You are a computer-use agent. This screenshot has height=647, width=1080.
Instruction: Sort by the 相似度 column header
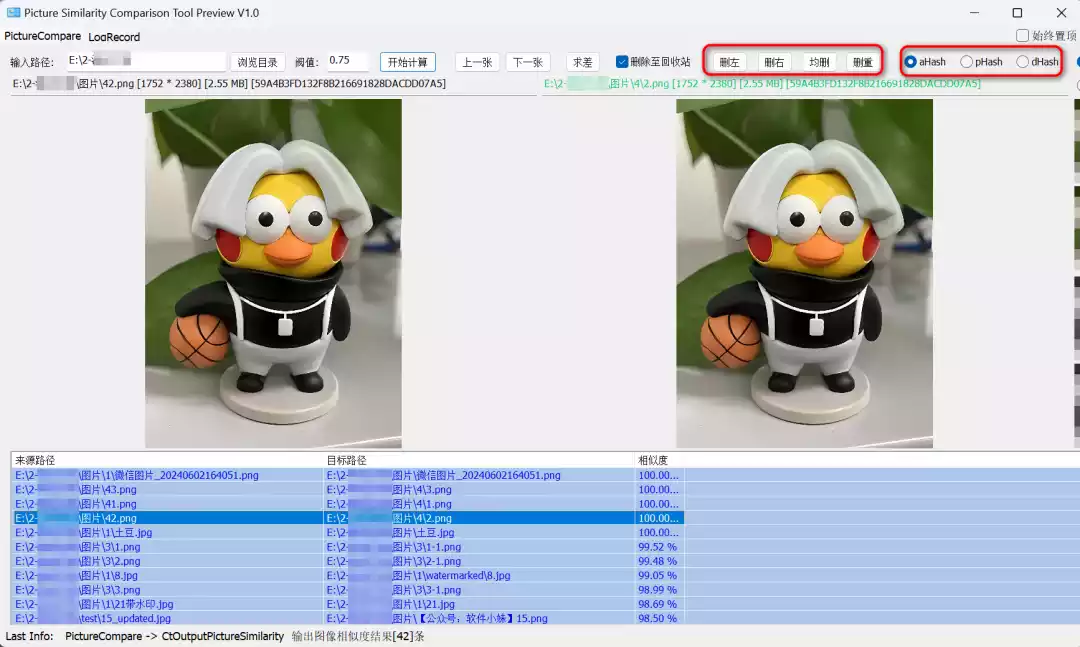click(652, 460)
